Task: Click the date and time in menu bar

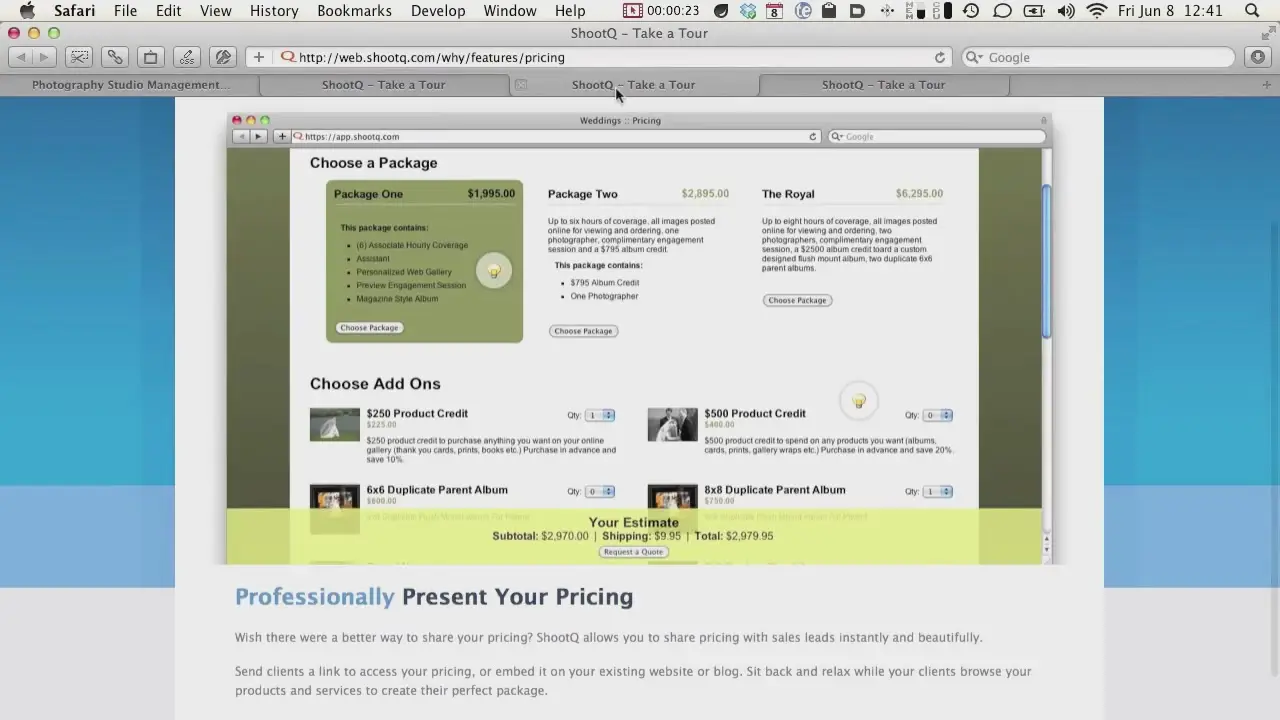Action: [x=1170, y=11]
